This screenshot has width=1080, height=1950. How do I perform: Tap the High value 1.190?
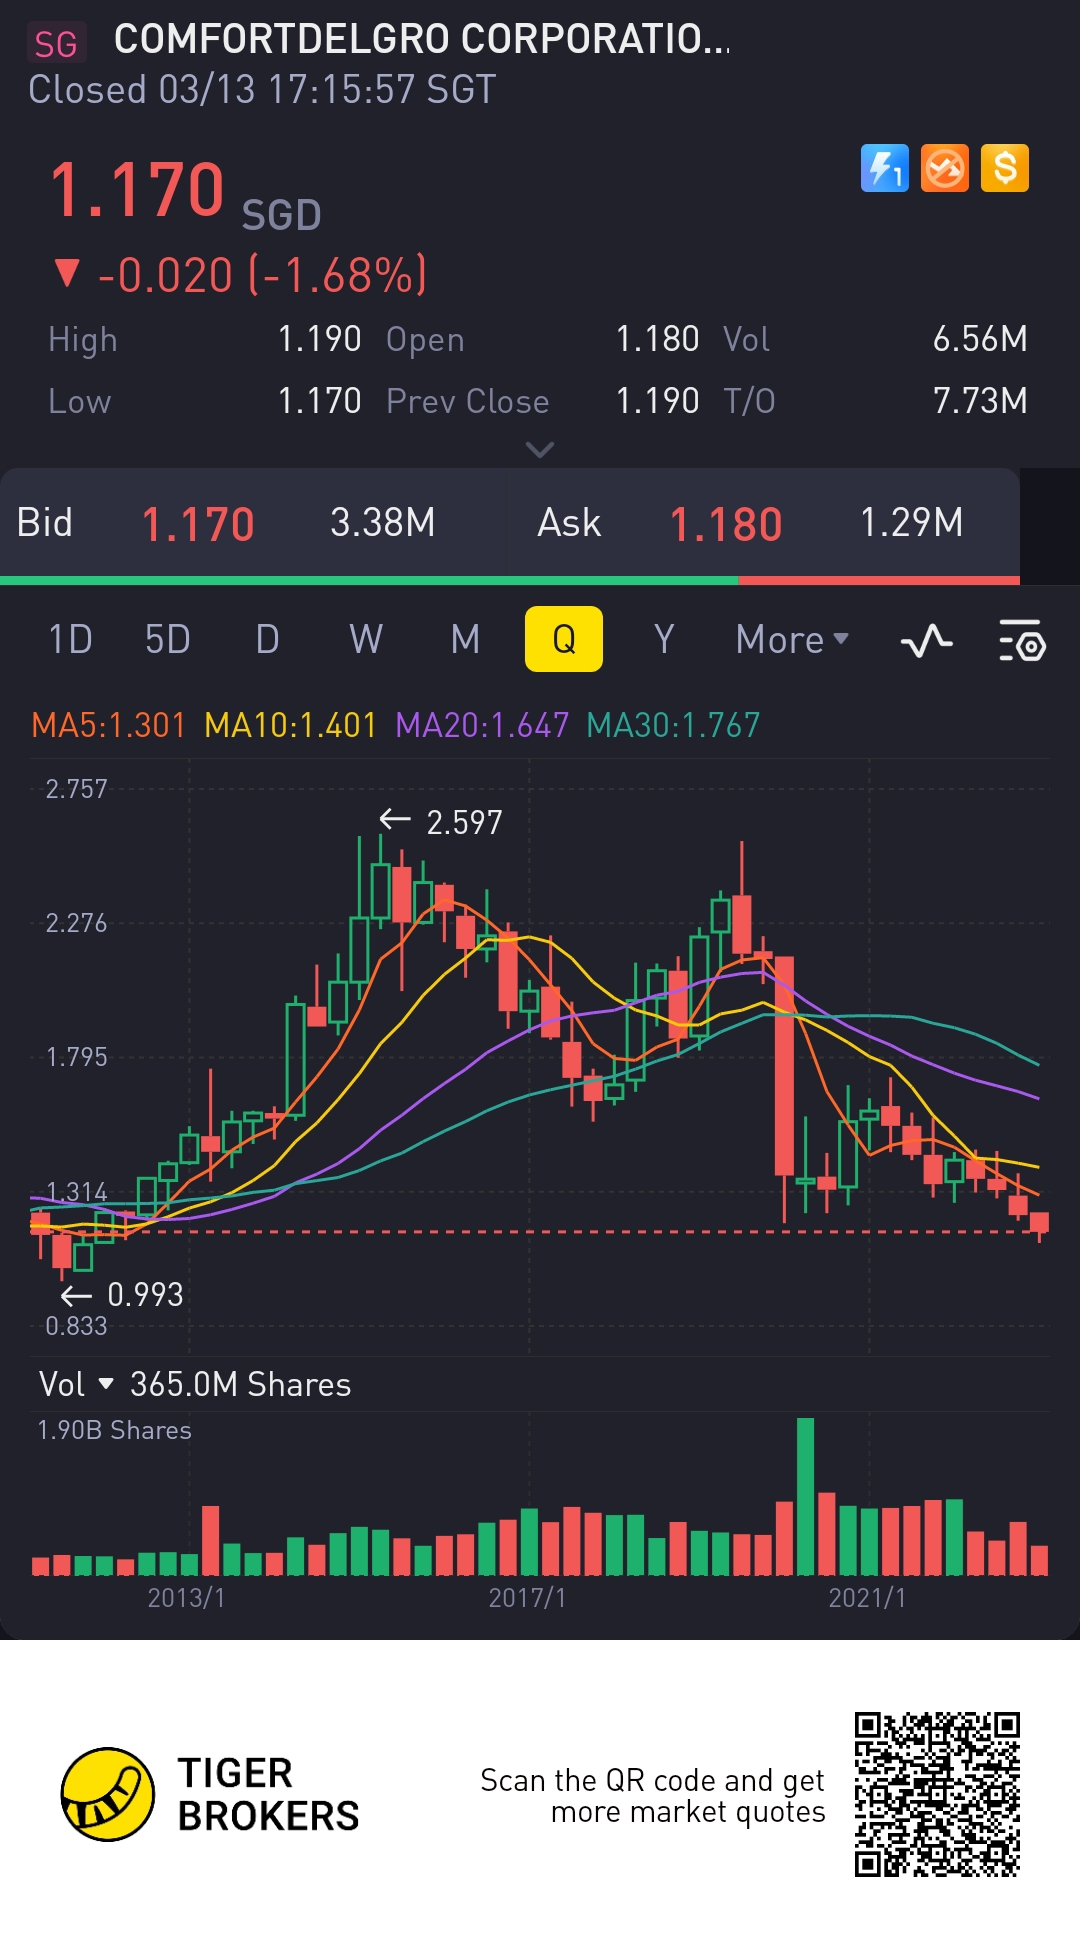point(319,339)
